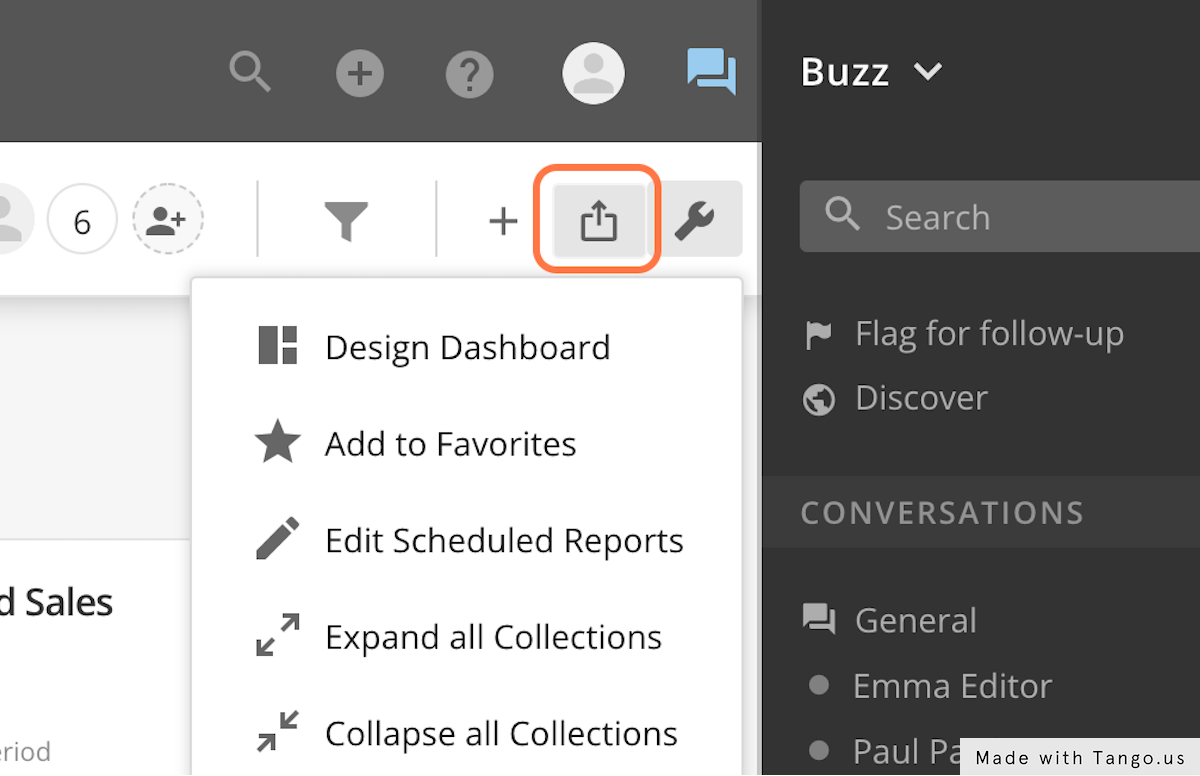Expand all Collections from the menu

[492, 637]
